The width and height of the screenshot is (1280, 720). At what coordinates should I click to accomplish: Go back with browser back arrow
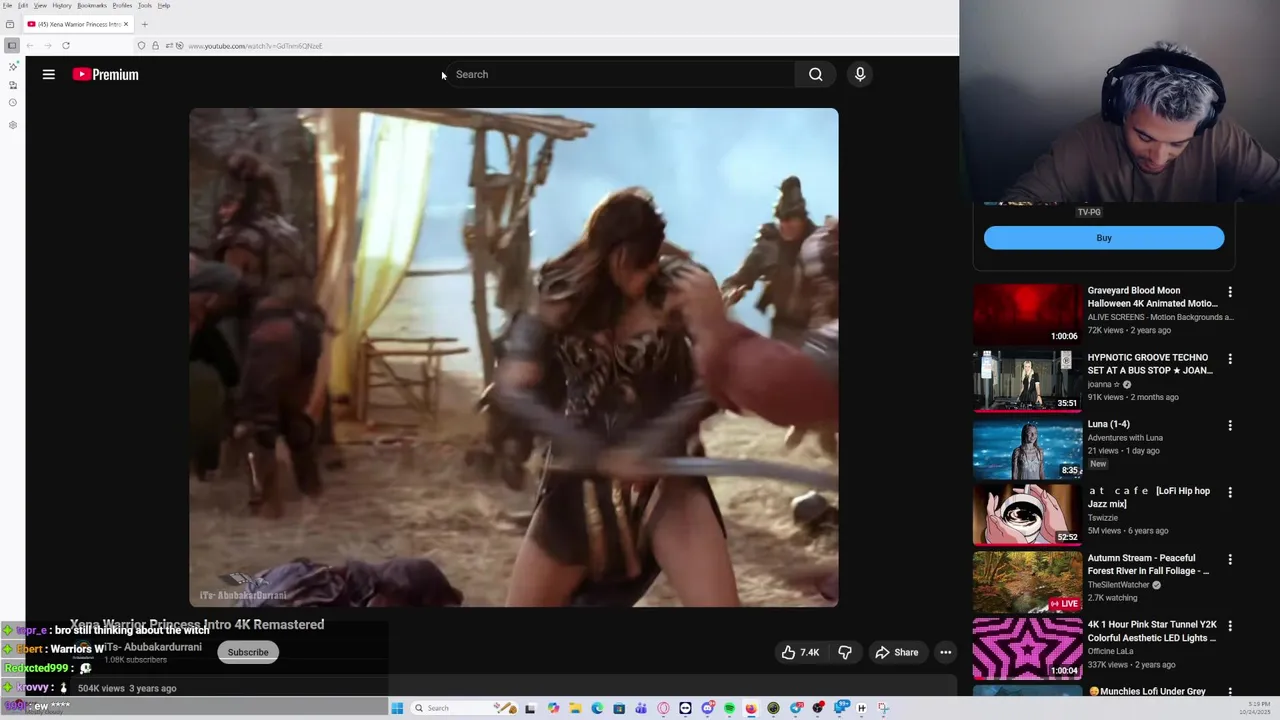coord(30,45)
